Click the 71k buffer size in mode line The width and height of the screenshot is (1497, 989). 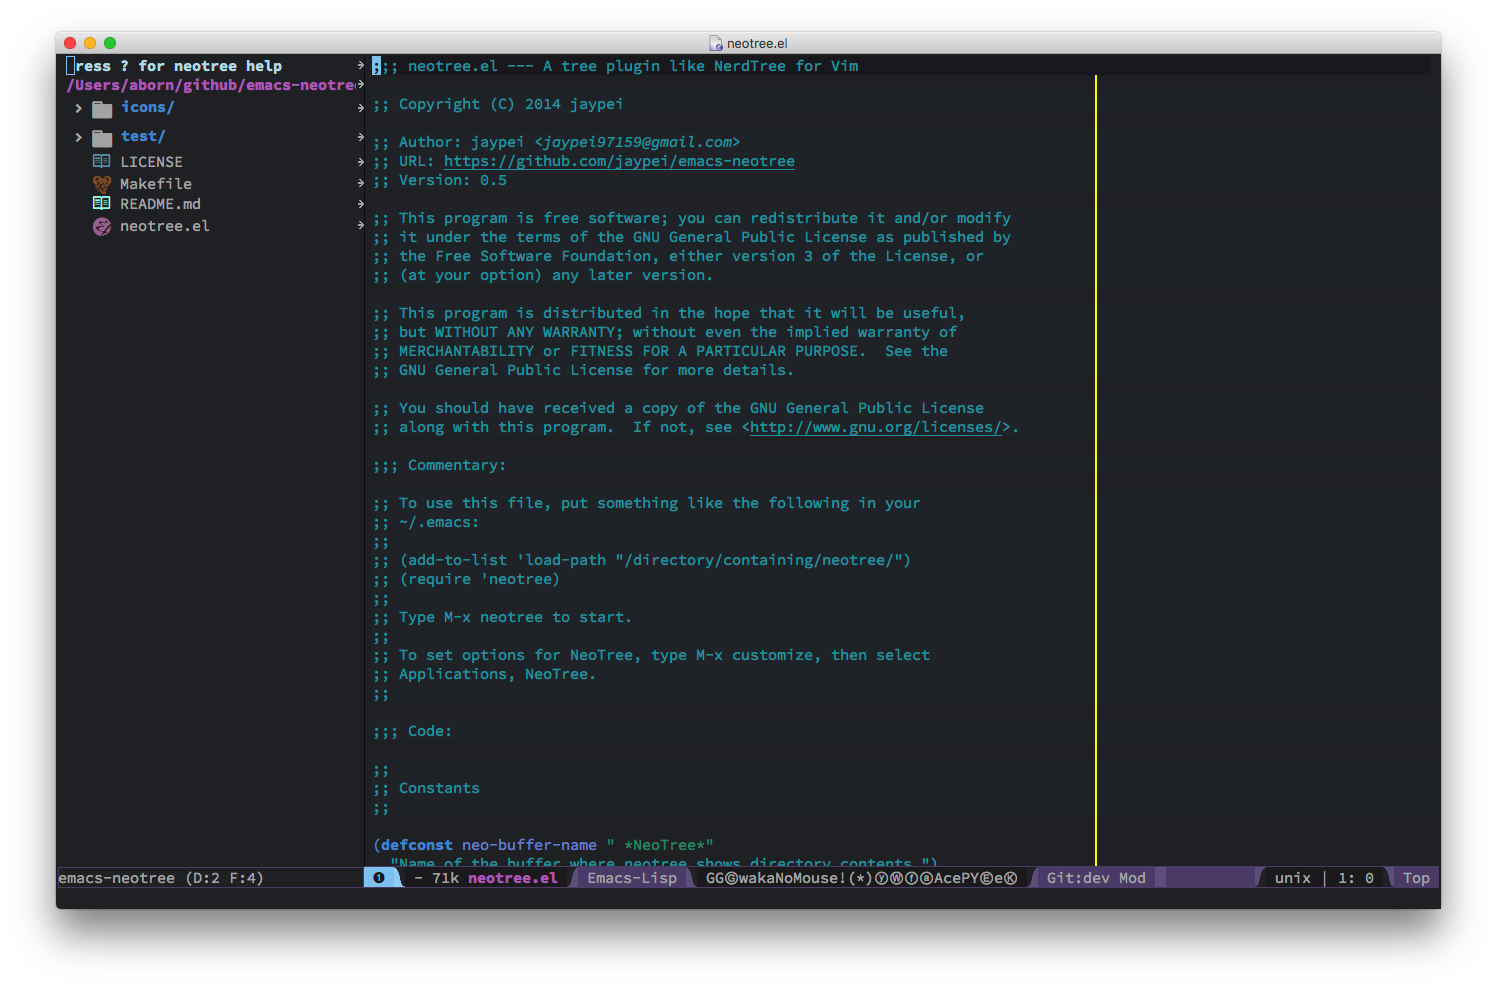click(445, 878)
